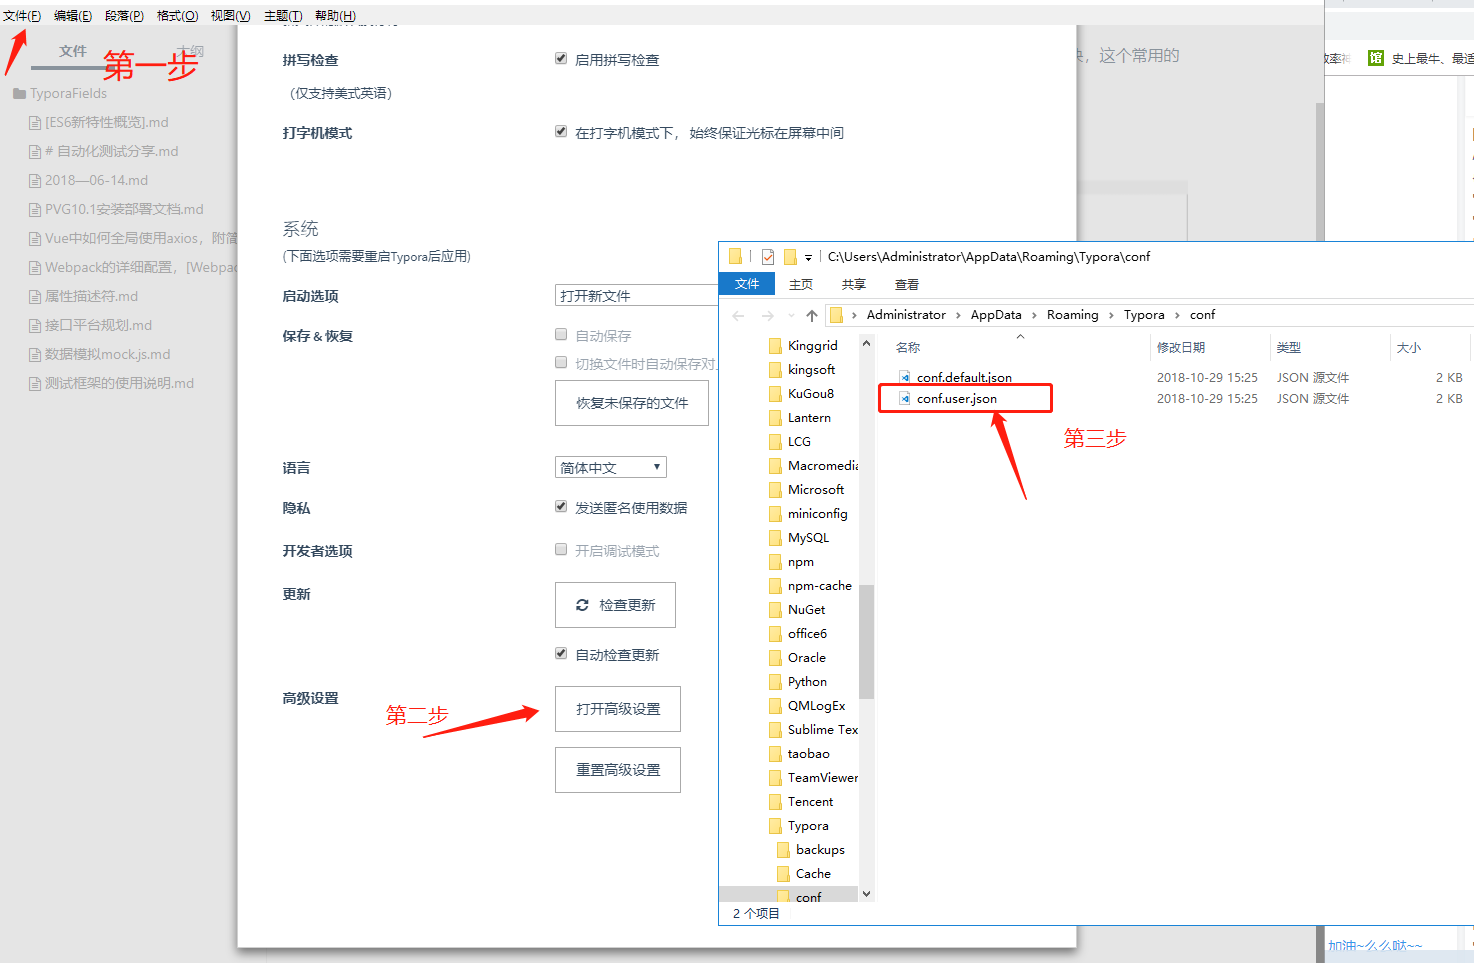This screenshot has height=963, width=1474.
Task: Toggle 自动检查更新 checkbox
Action: [x=561, y=653]
